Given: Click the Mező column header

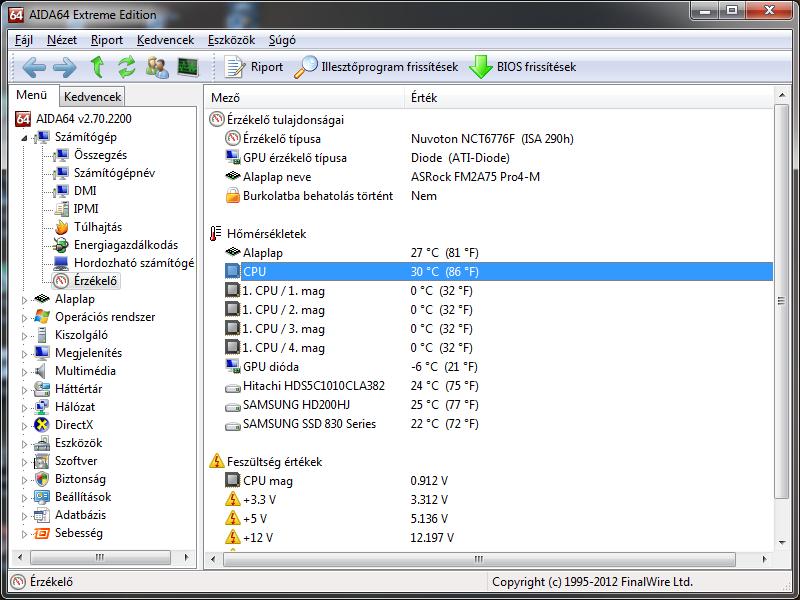Looking at the screenshot, I should pos(305,97).
